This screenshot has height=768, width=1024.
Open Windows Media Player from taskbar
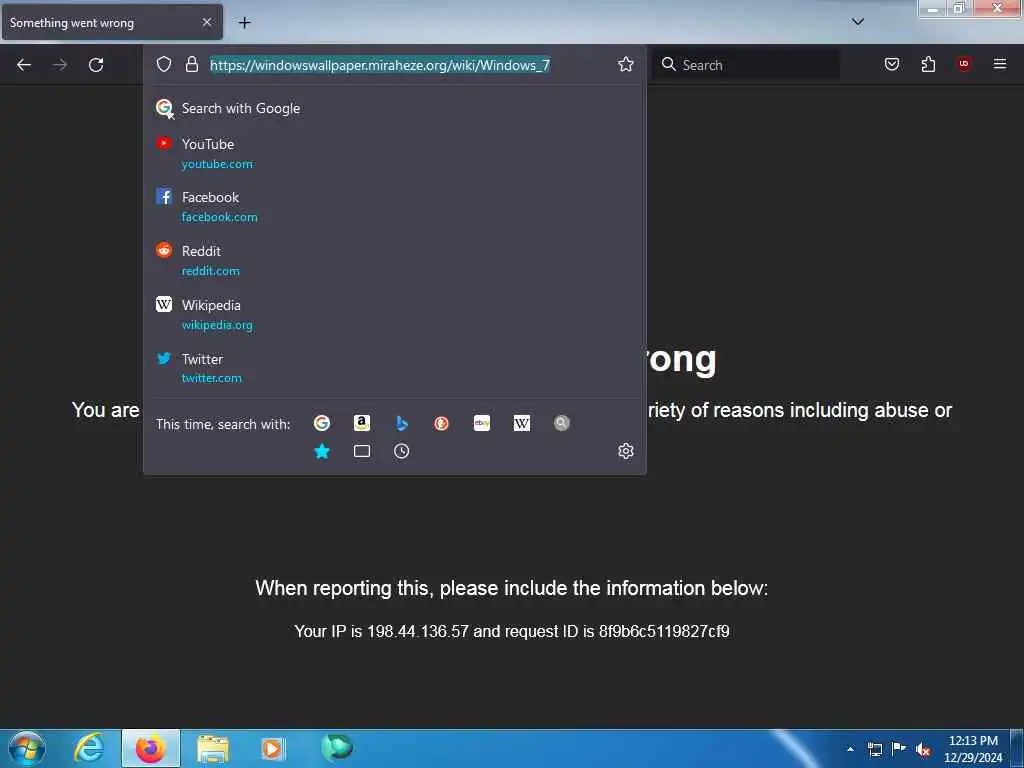273,748
